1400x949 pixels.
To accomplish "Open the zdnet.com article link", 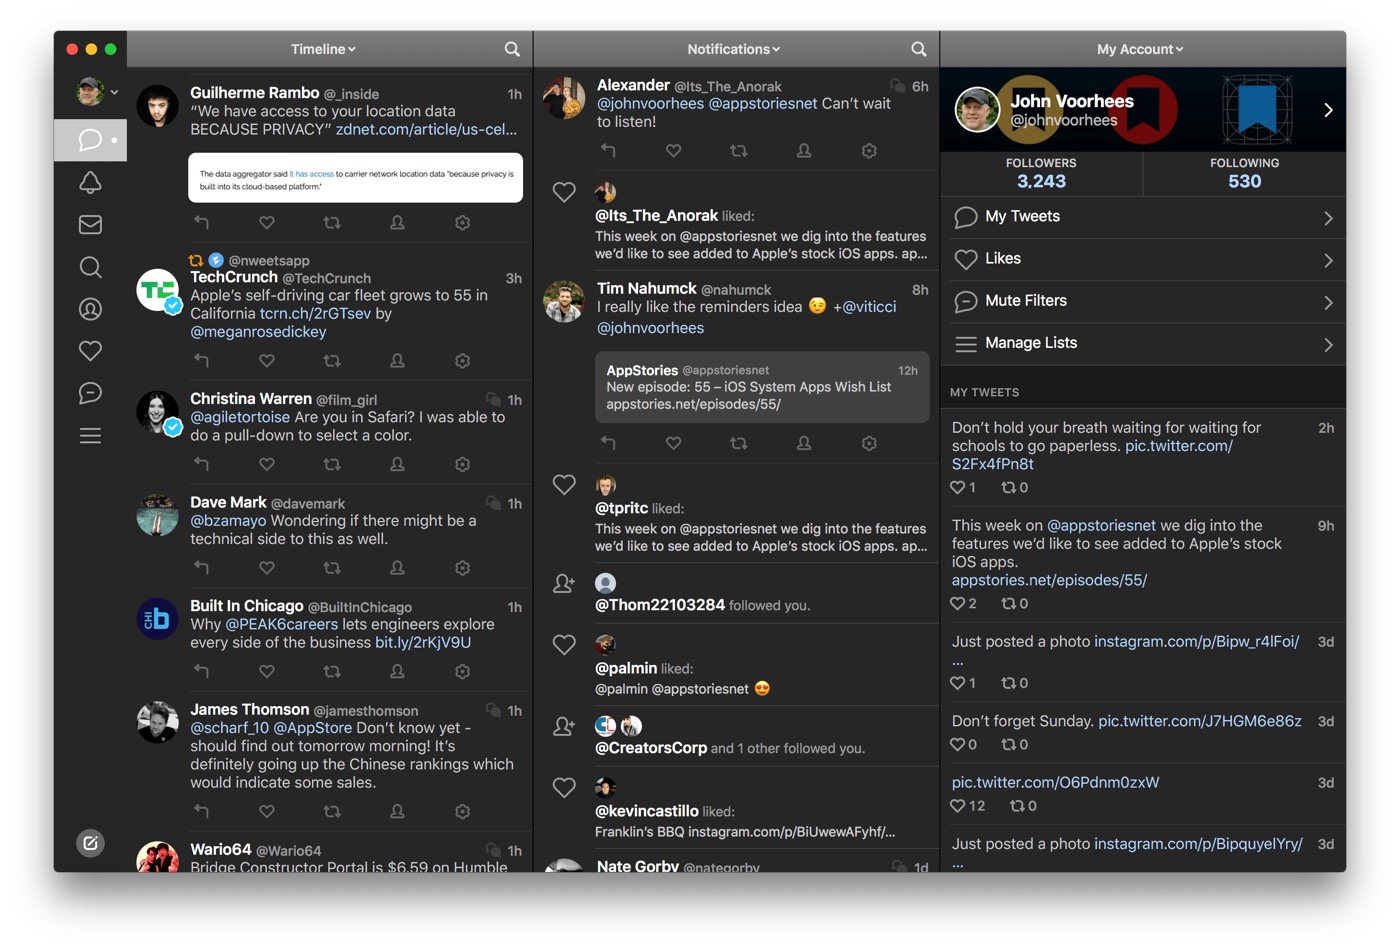I will point(427,129).
